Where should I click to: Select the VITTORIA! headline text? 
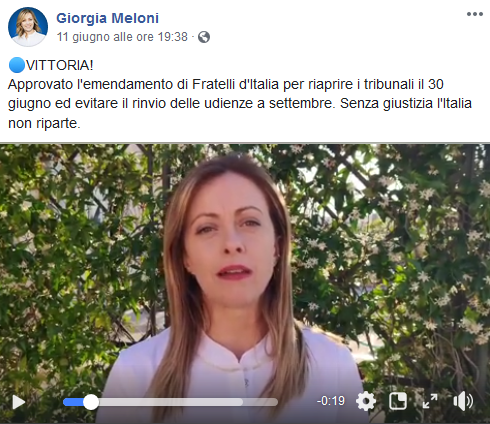point(60,65)
